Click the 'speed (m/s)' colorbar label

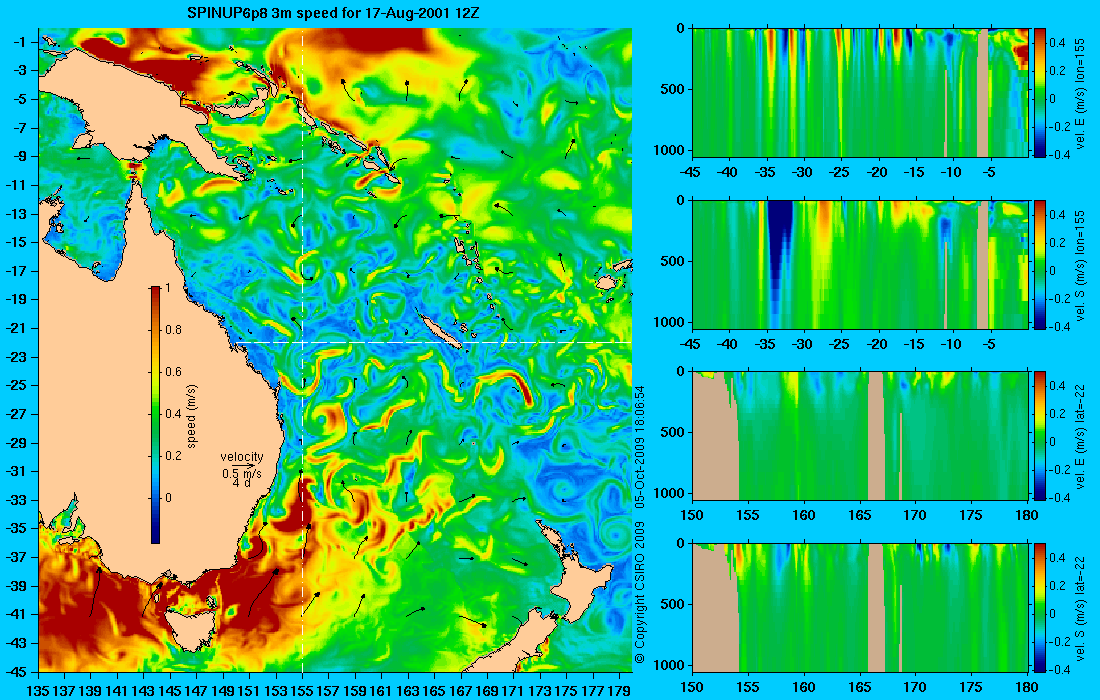pyautogui.click(x=192, y=416)
